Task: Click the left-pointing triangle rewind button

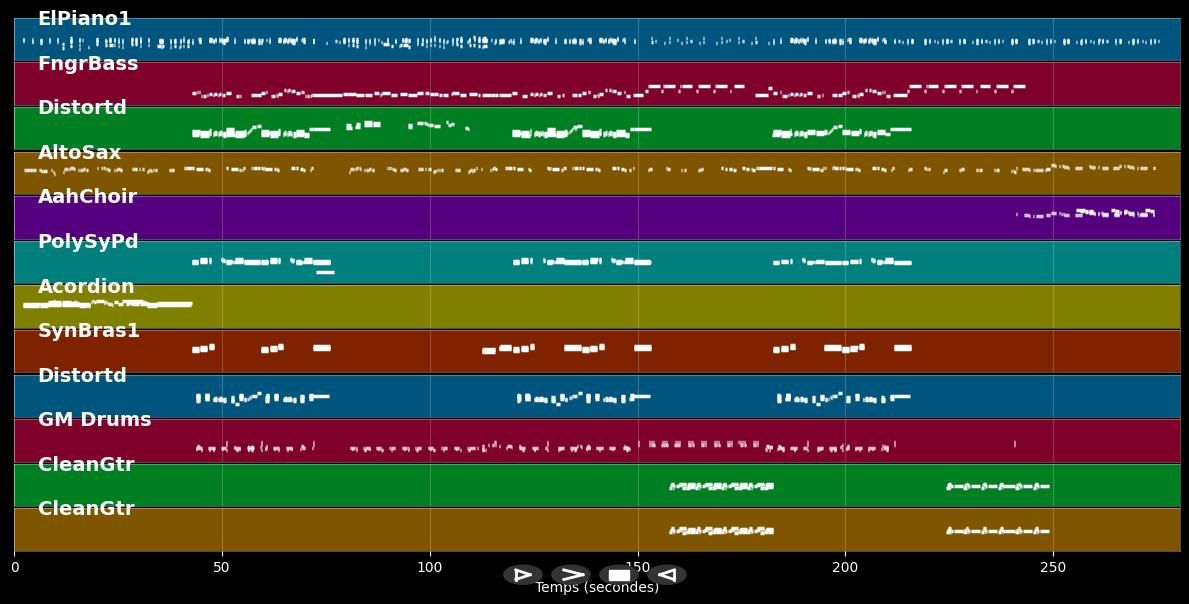Action: [x=667, y=575]
